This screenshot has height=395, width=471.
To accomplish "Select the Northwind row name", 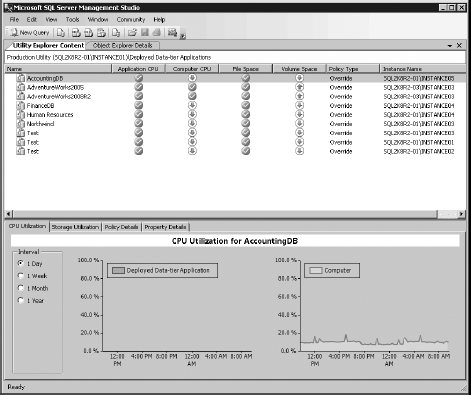I will click(40, 124).
